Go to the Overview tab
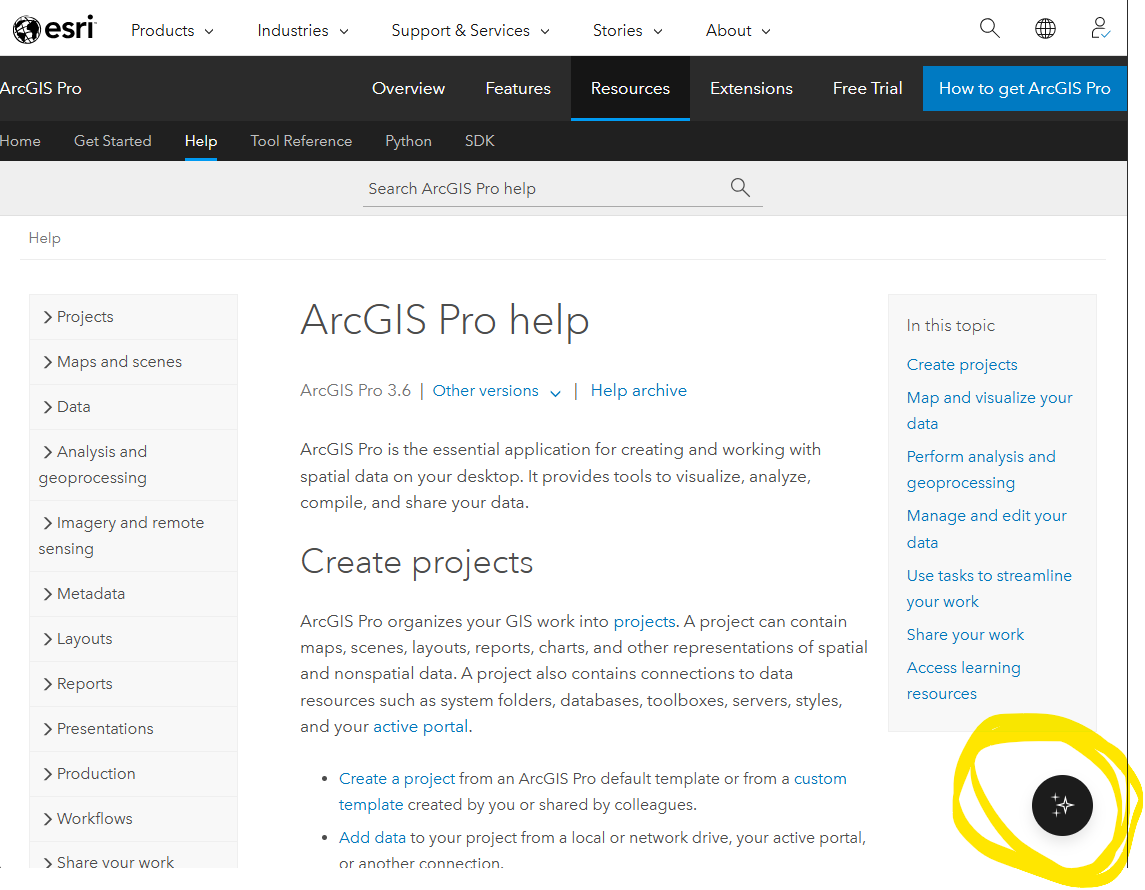 (x=408, y=88)
